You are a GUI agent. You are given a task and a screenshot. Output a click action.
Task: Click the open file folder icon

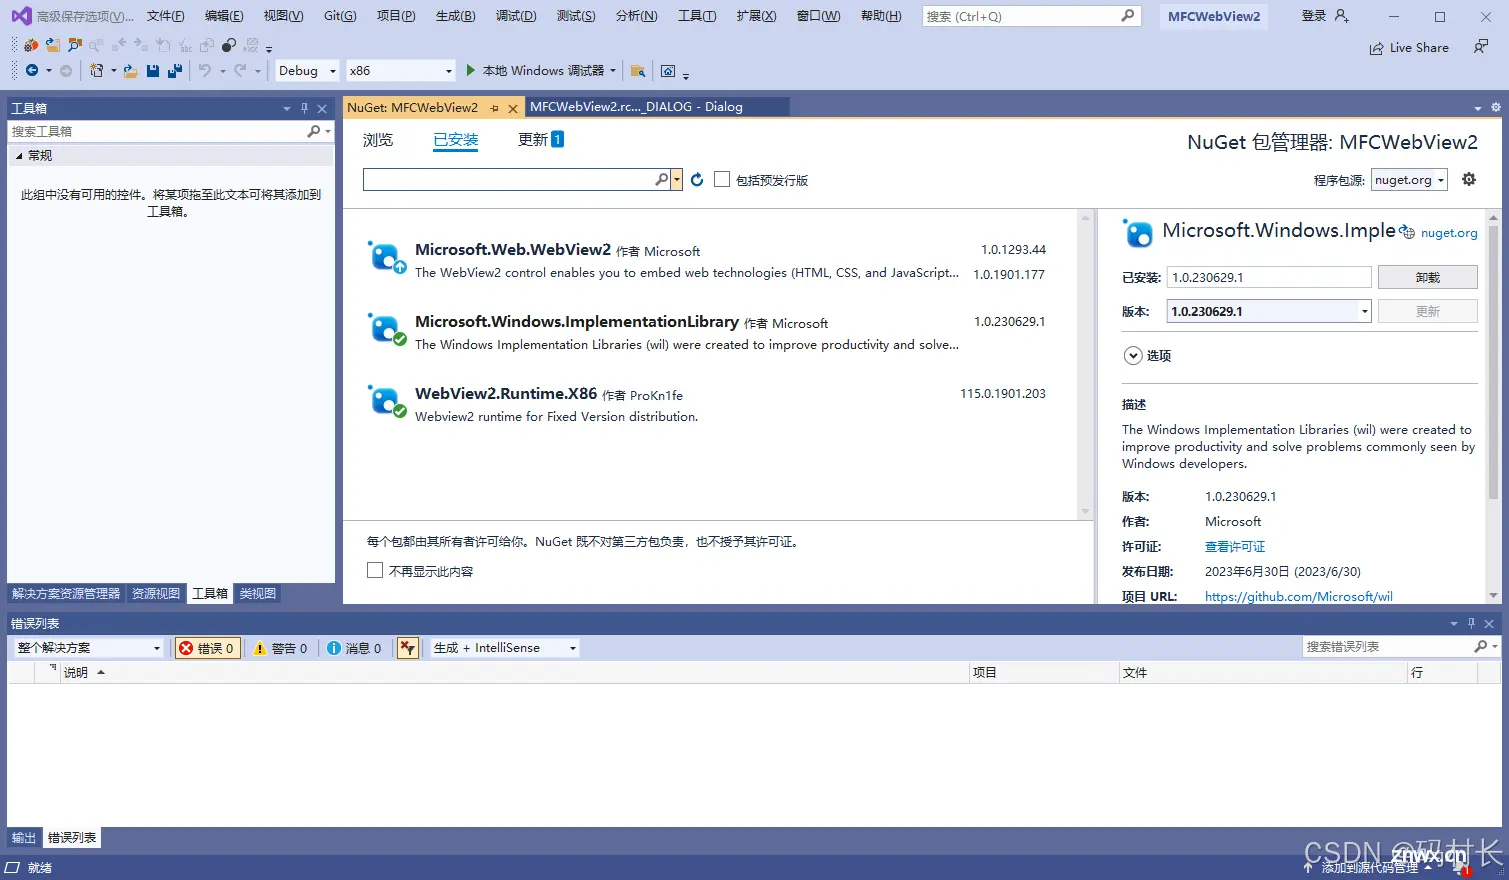[x=130, y=70]
